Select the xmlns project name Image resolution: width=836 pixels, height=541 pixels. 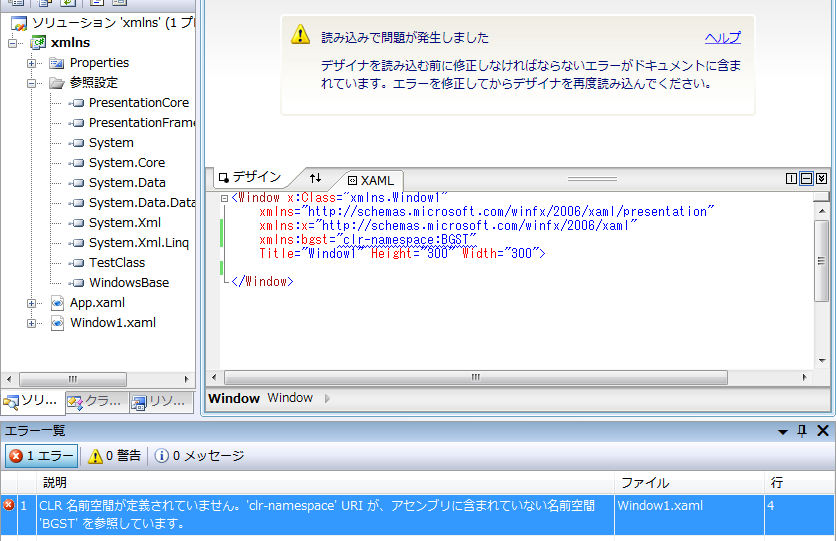click(x=70, y=43)
